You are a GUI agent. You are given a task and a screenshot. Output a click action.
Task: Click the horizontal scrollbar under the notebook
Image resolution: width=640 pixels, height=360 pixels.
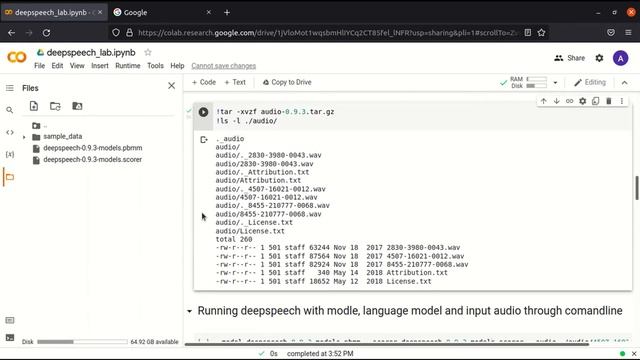tap(387, 344)
